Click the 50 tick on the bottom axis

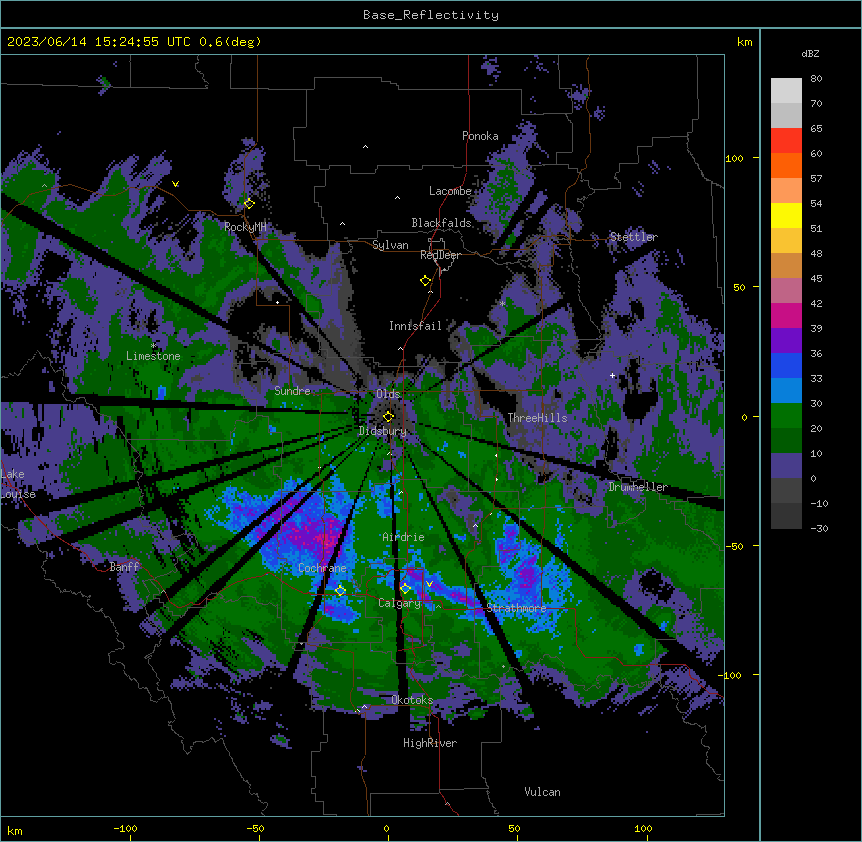(x=514, y=828)
